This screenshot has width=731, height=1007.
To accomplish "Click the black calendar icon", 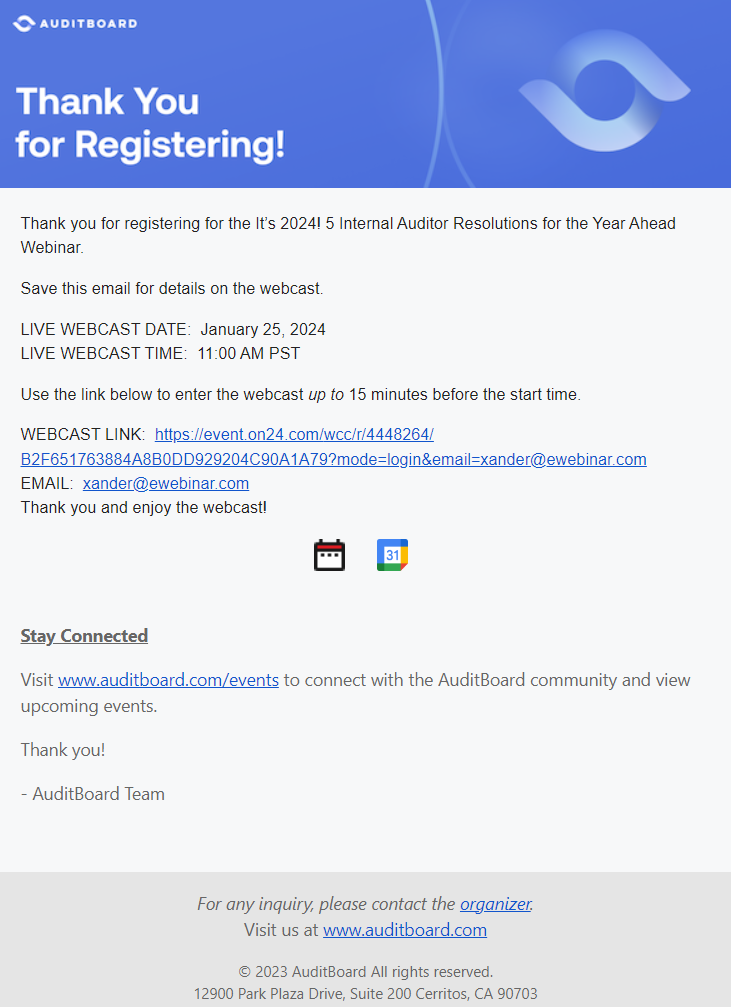I will [x=329, y=555].
